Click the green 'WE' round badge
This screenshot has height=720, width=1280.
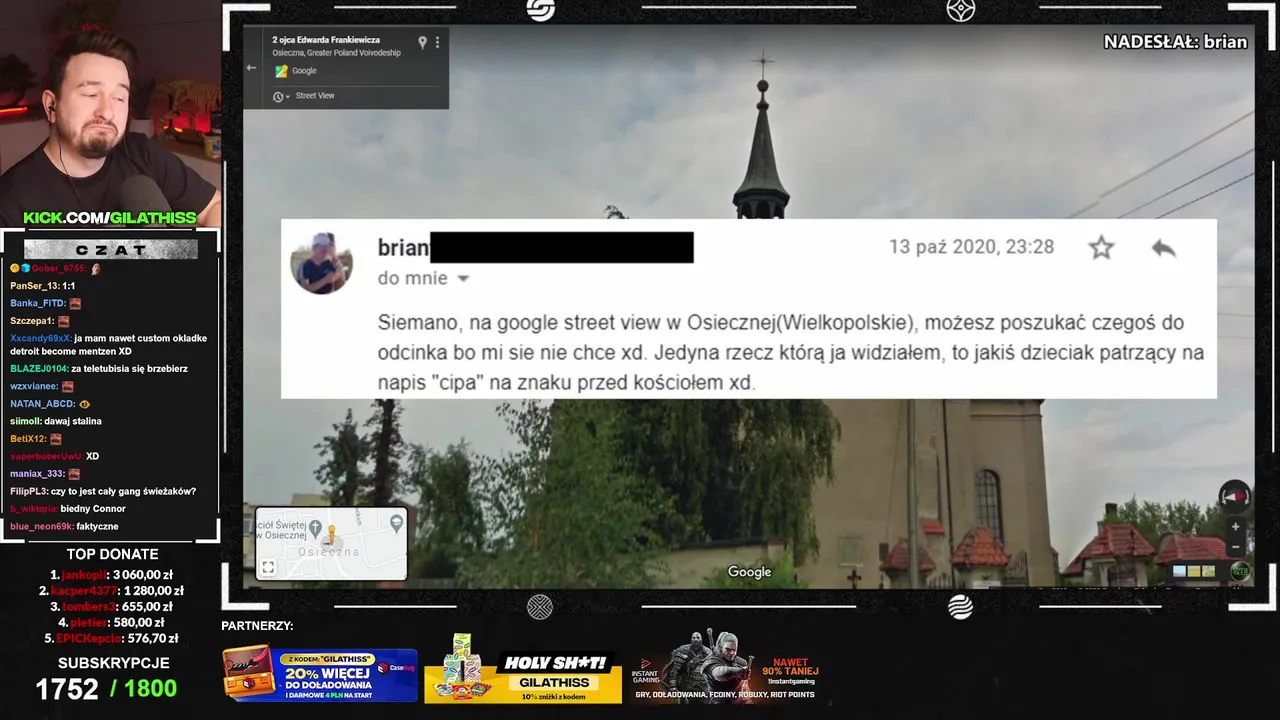pyautogui.click(x=1240, y=572)
